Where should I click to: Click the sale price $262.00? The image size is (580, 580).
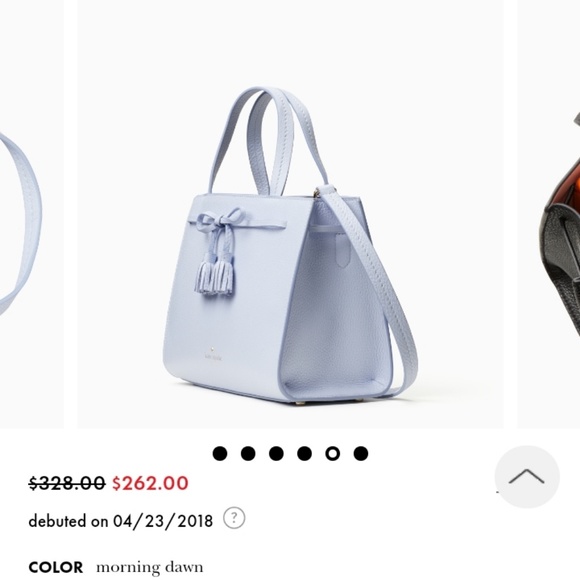[x=150, y=483]
